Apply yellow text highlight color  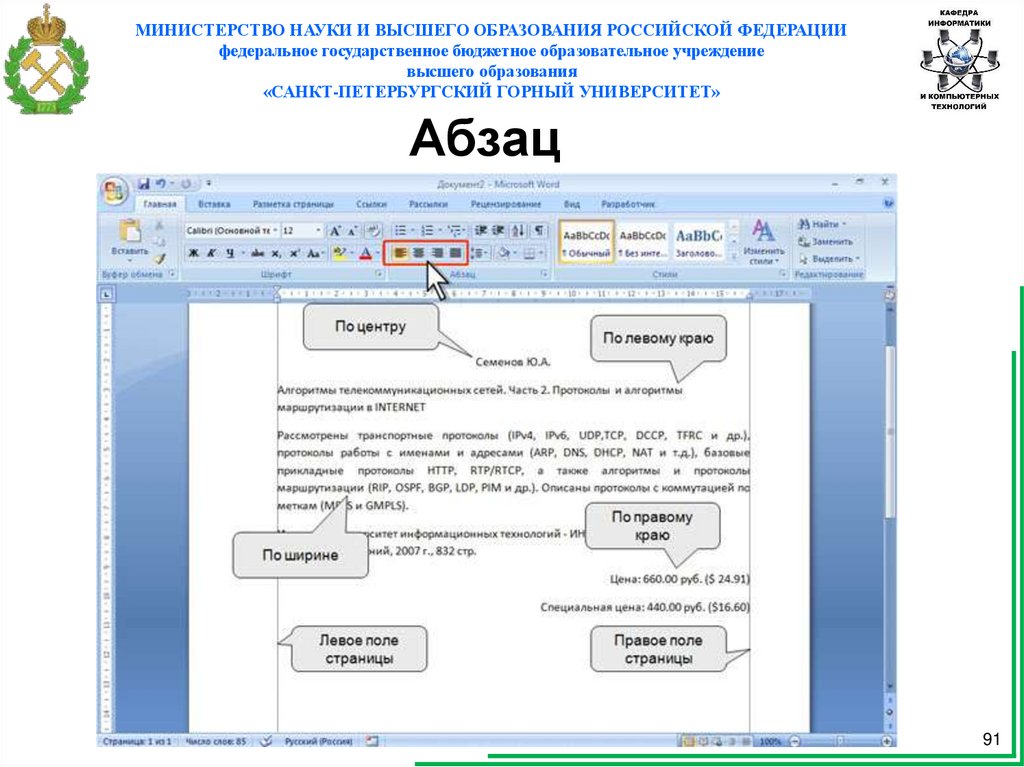(x=339, y=253)
